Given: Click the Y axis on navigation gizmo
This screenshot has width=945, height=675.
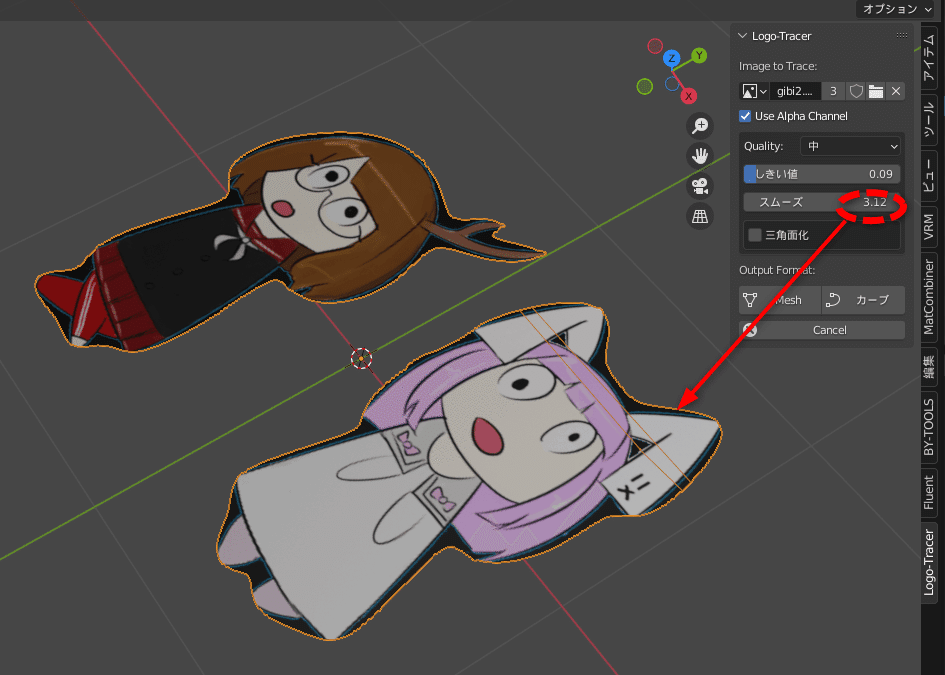Looking at the screenshot, I should 699,55.
